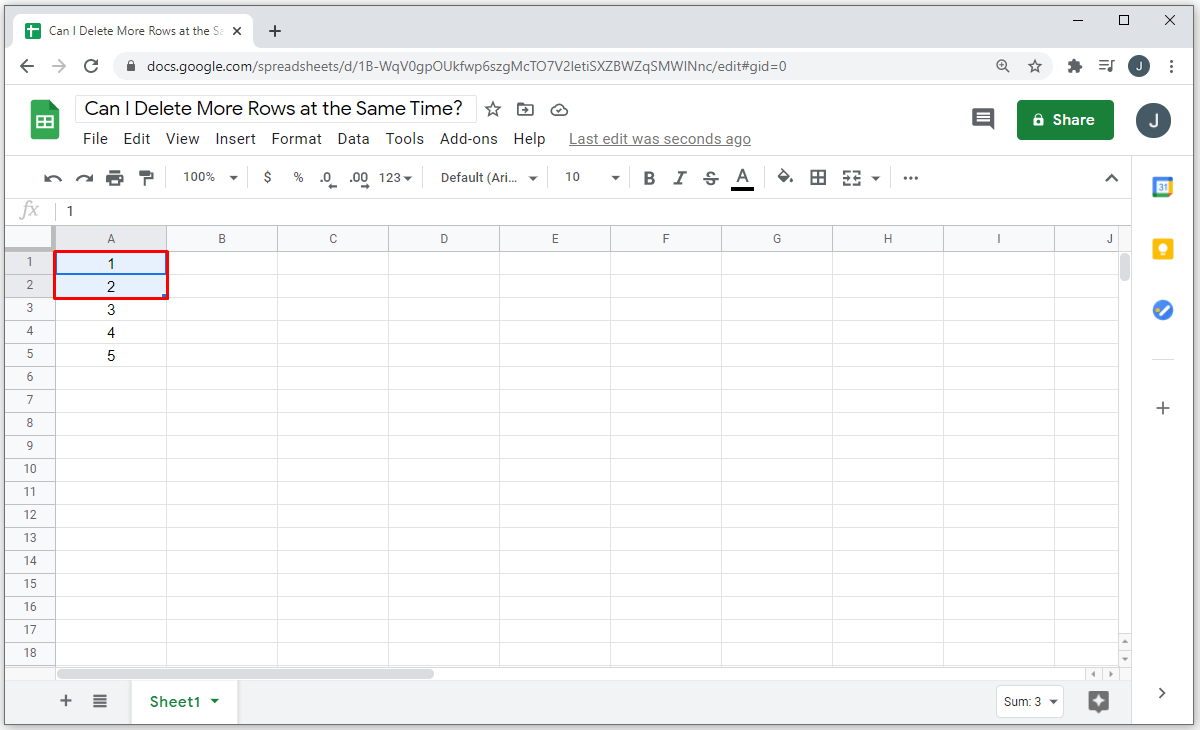Click the Undo arrow icon

53,178
